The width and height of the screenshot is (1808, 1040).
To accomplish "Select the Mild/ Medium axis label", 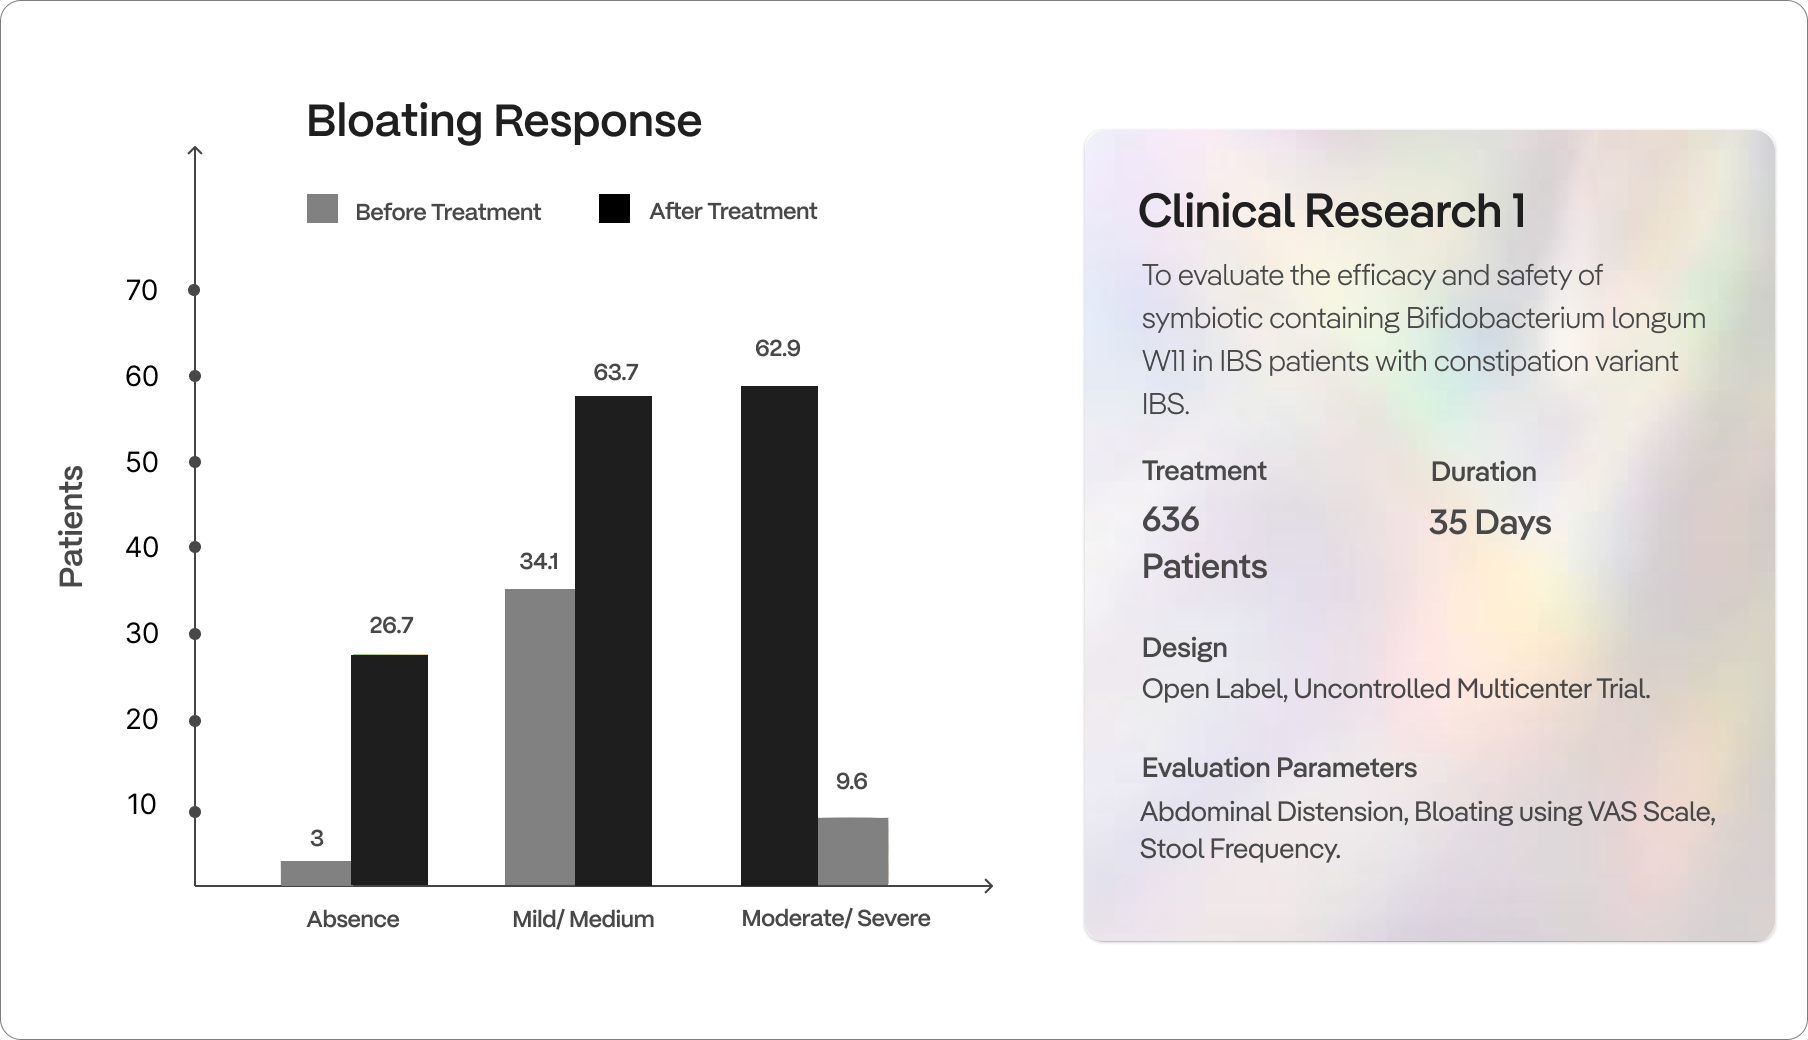I will click(583, 919).
